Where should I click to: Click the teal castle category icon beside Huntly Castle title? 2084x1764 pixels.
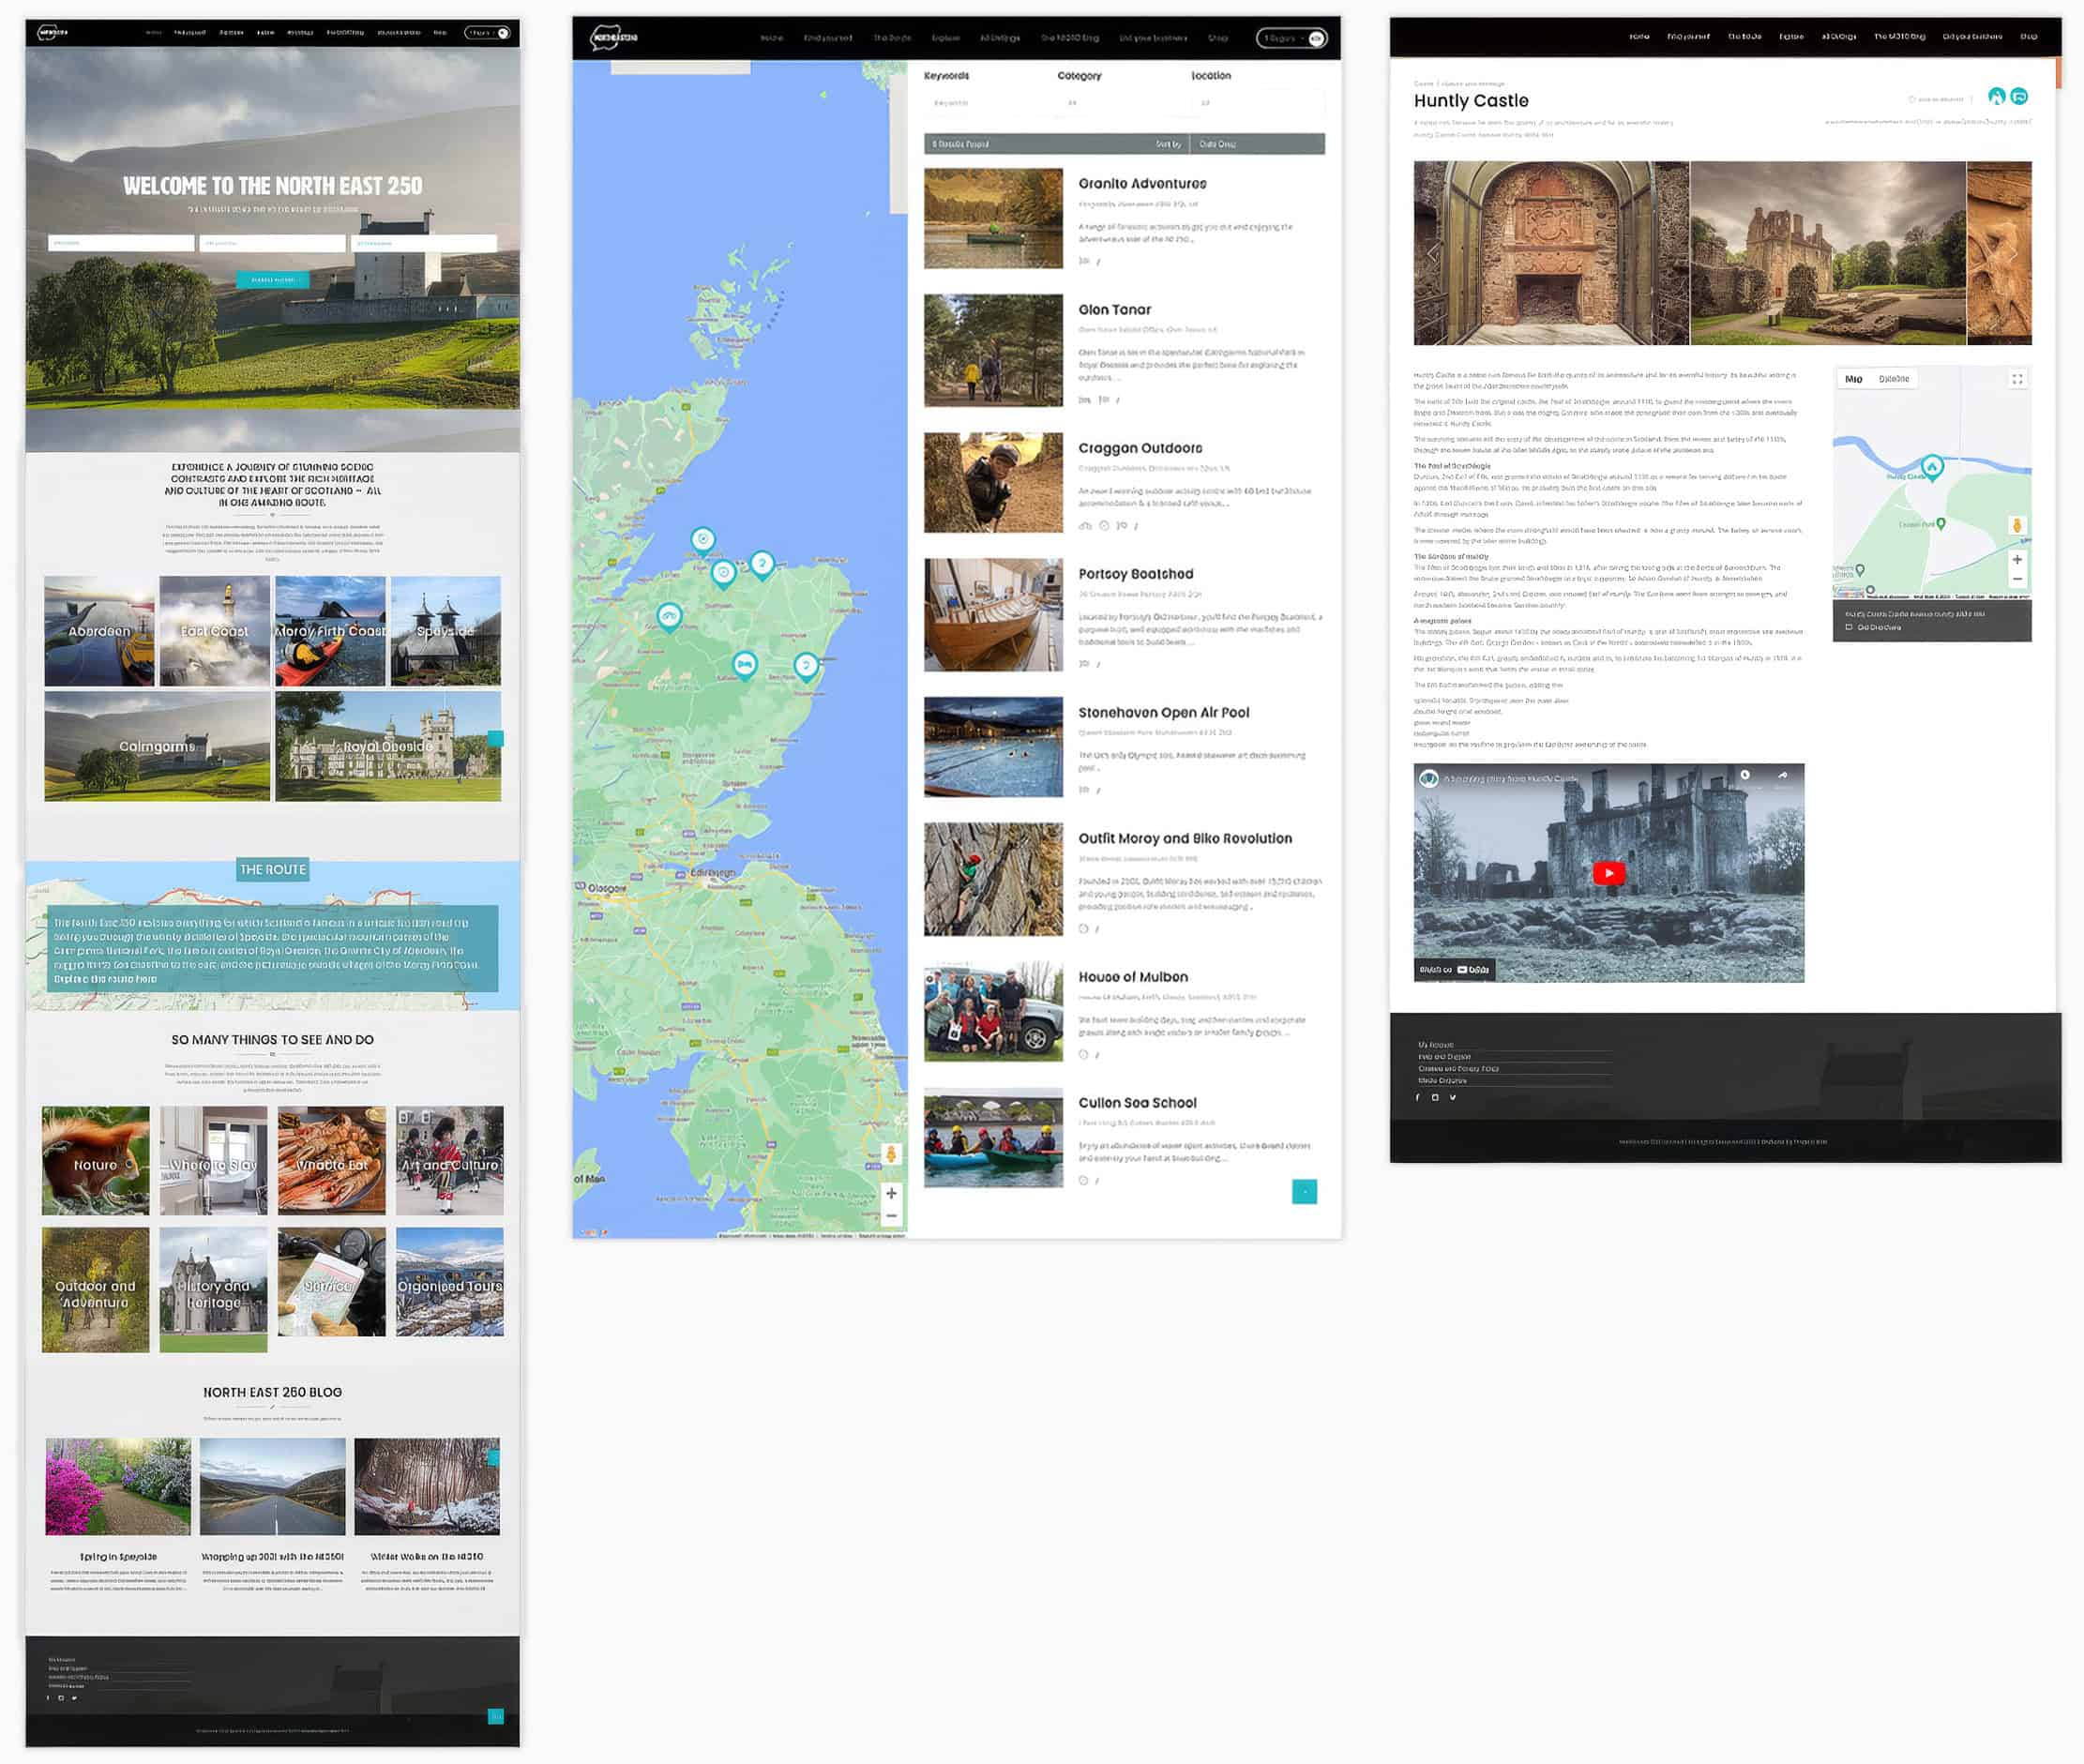coord(1997,96)
